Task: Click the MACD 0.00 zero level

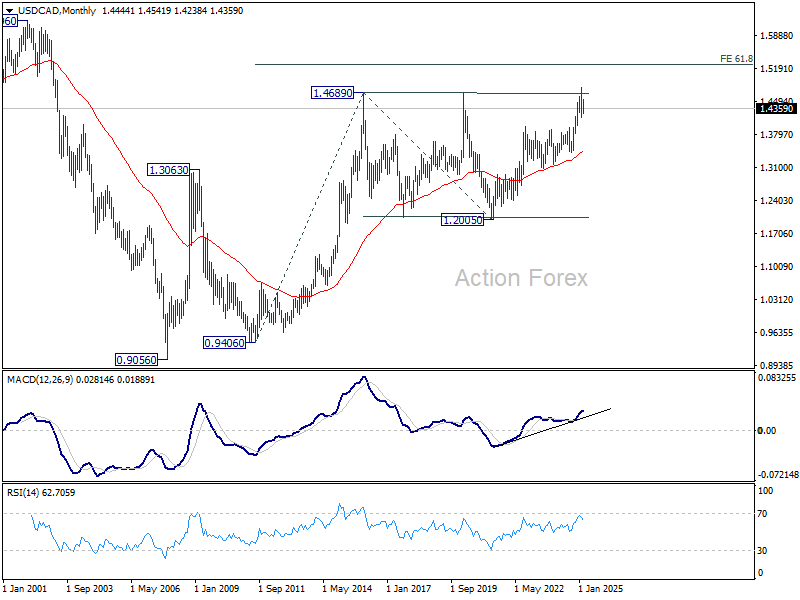Action: [x=767, y=431]
